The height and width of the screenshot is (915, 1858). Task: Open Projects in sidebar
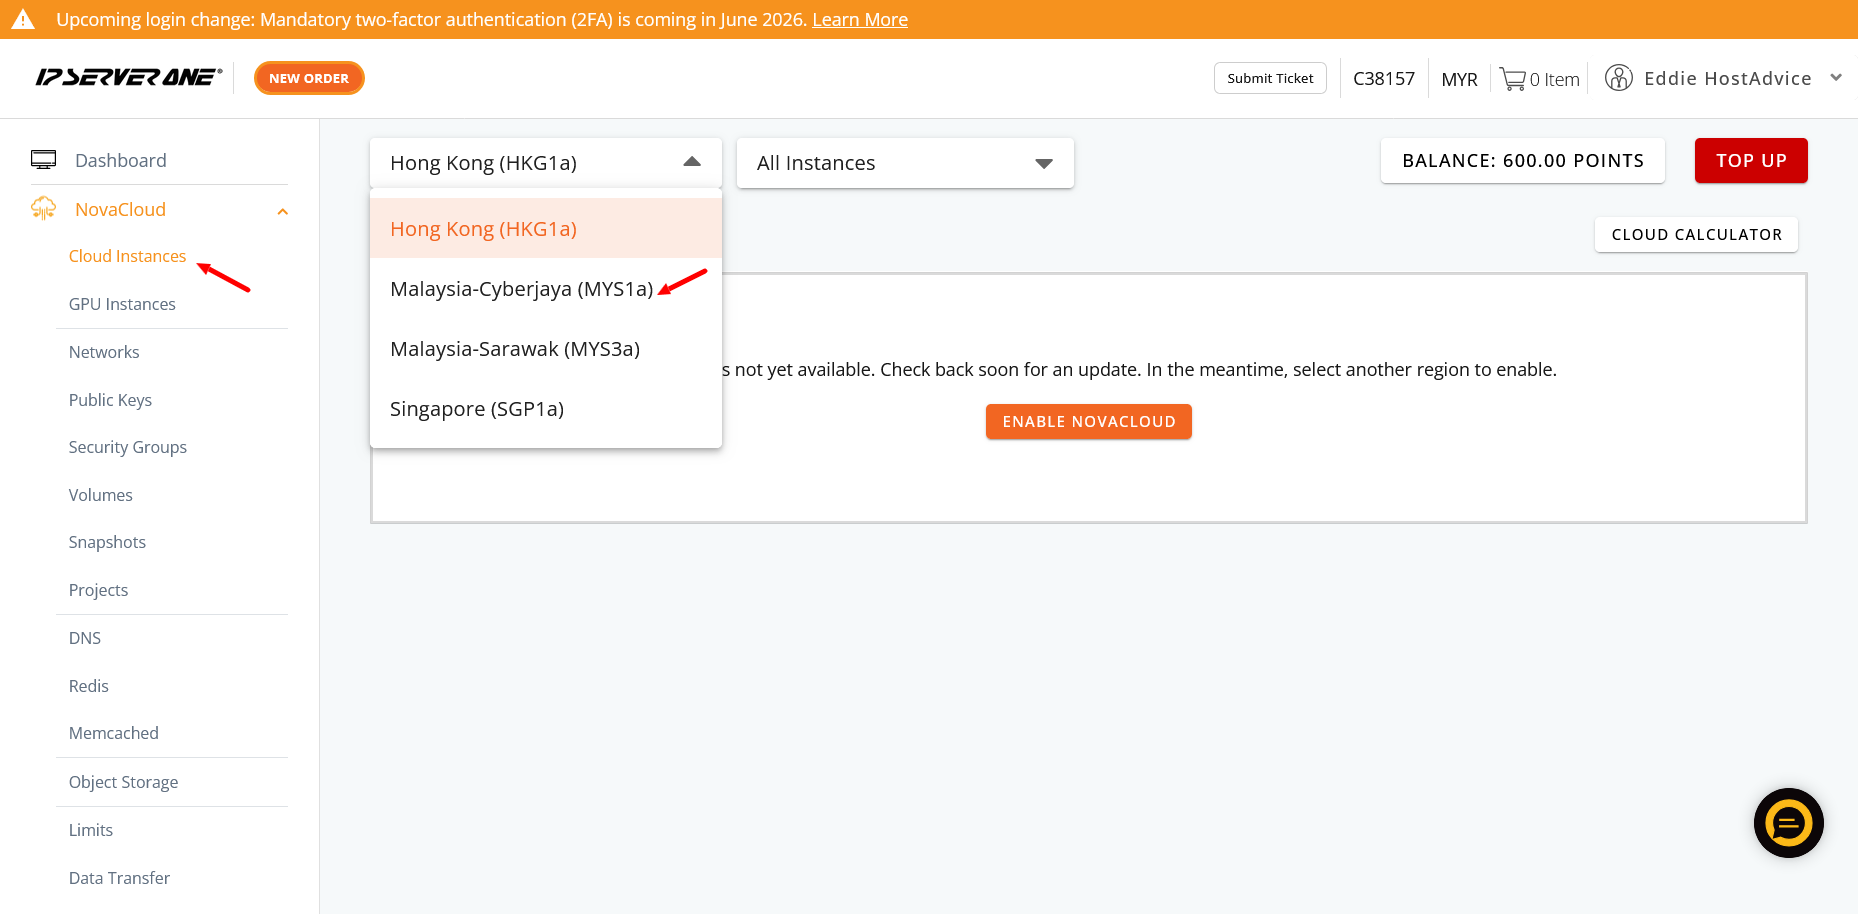tap(98, 590)
